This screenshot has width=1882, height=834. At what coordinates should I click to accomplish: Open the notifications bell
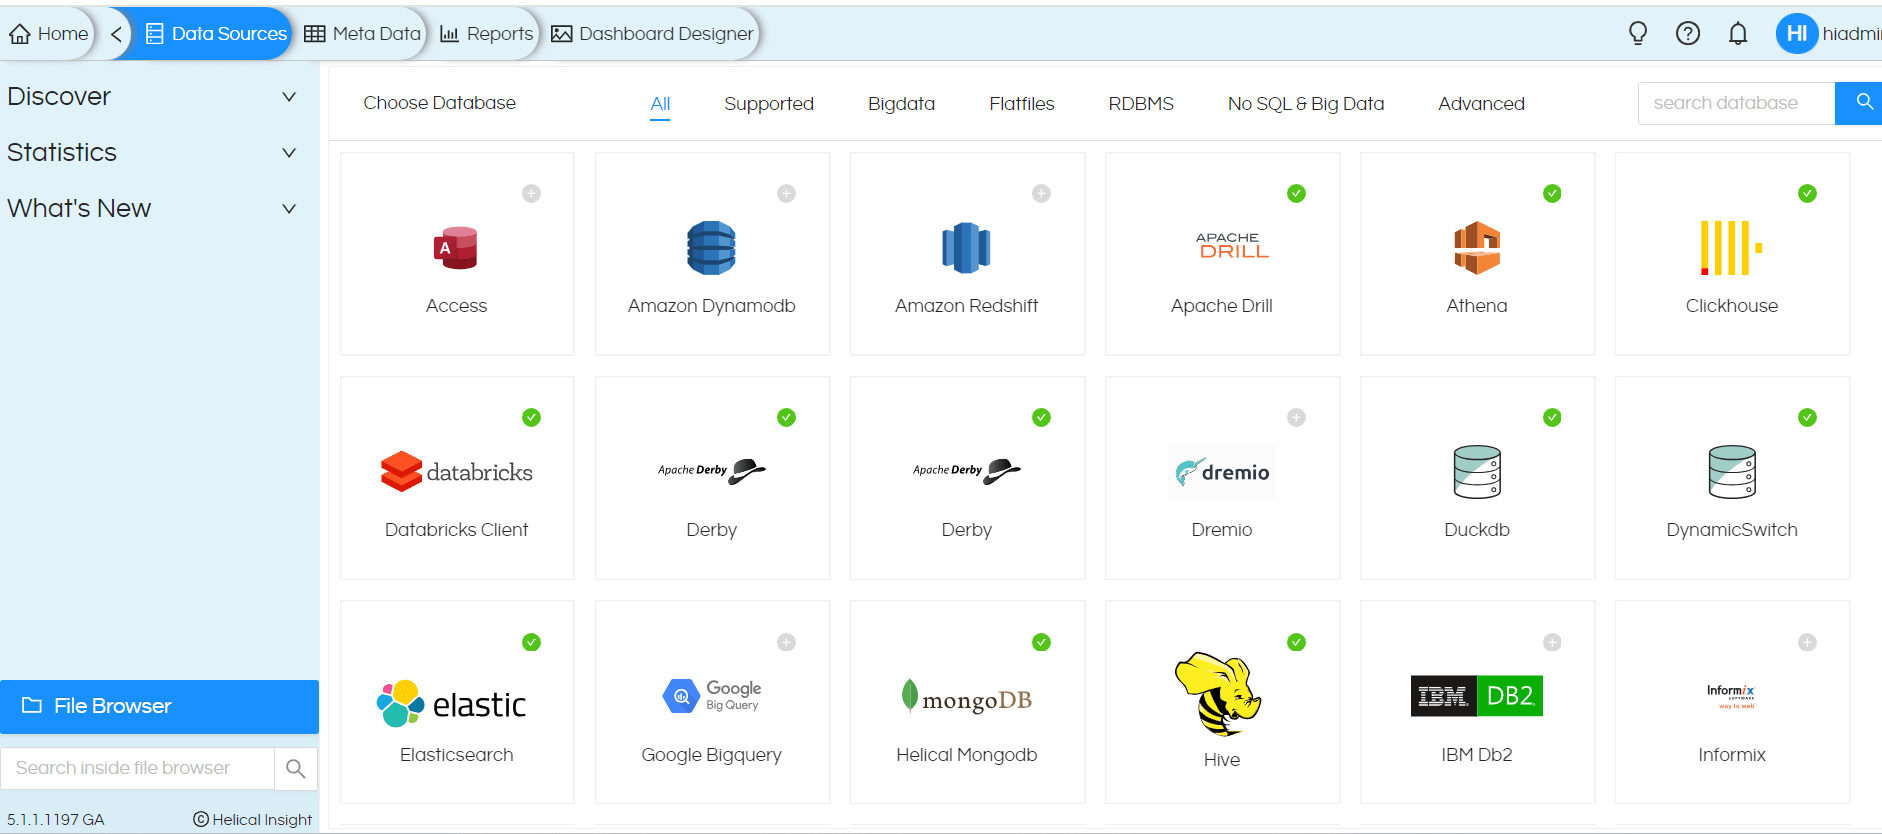click(1738, 34)
